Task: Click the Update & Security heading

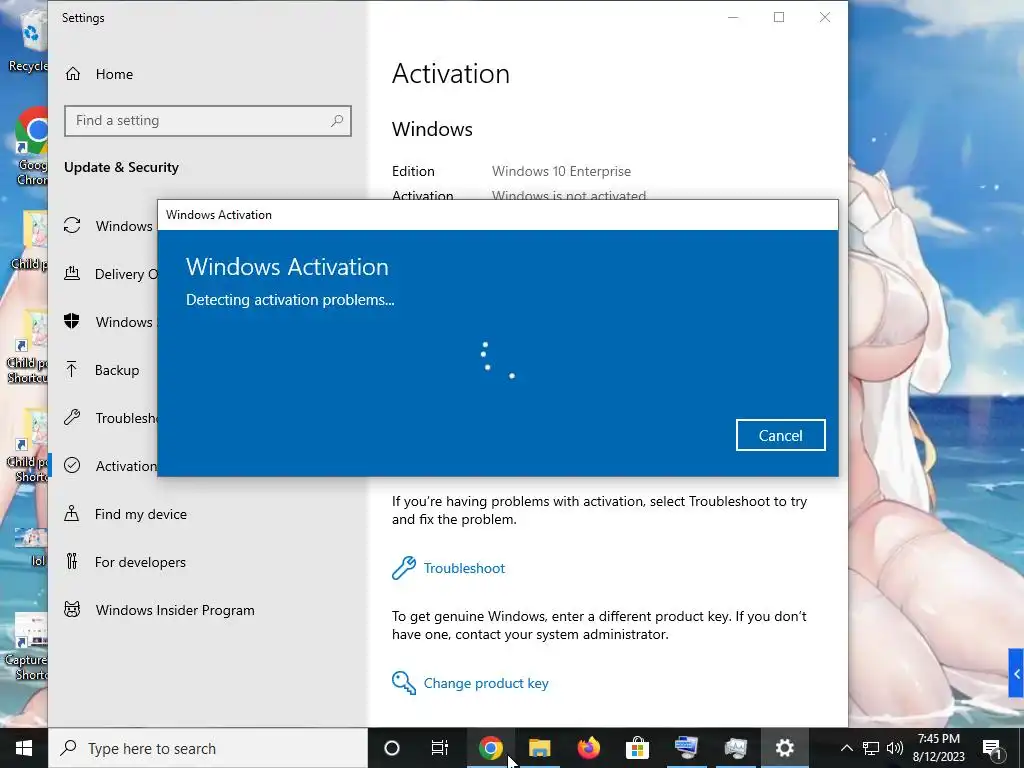Action: [121, 167]
